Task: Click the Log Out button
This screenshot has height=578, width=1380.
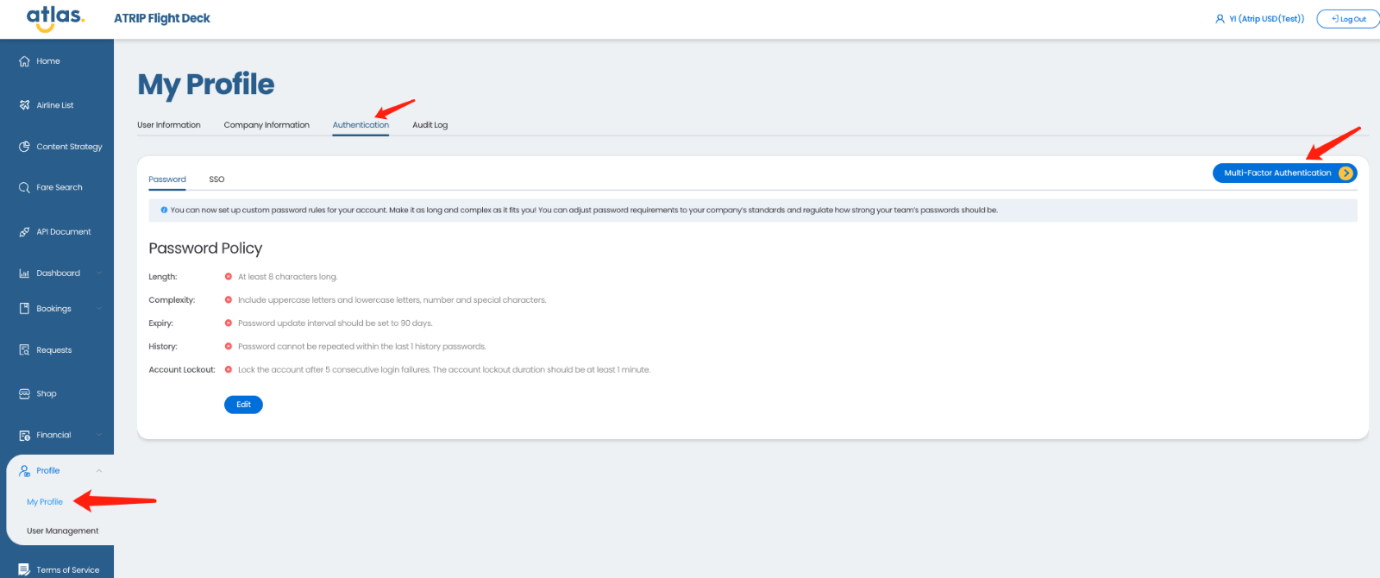Action: coord(1348,19)
